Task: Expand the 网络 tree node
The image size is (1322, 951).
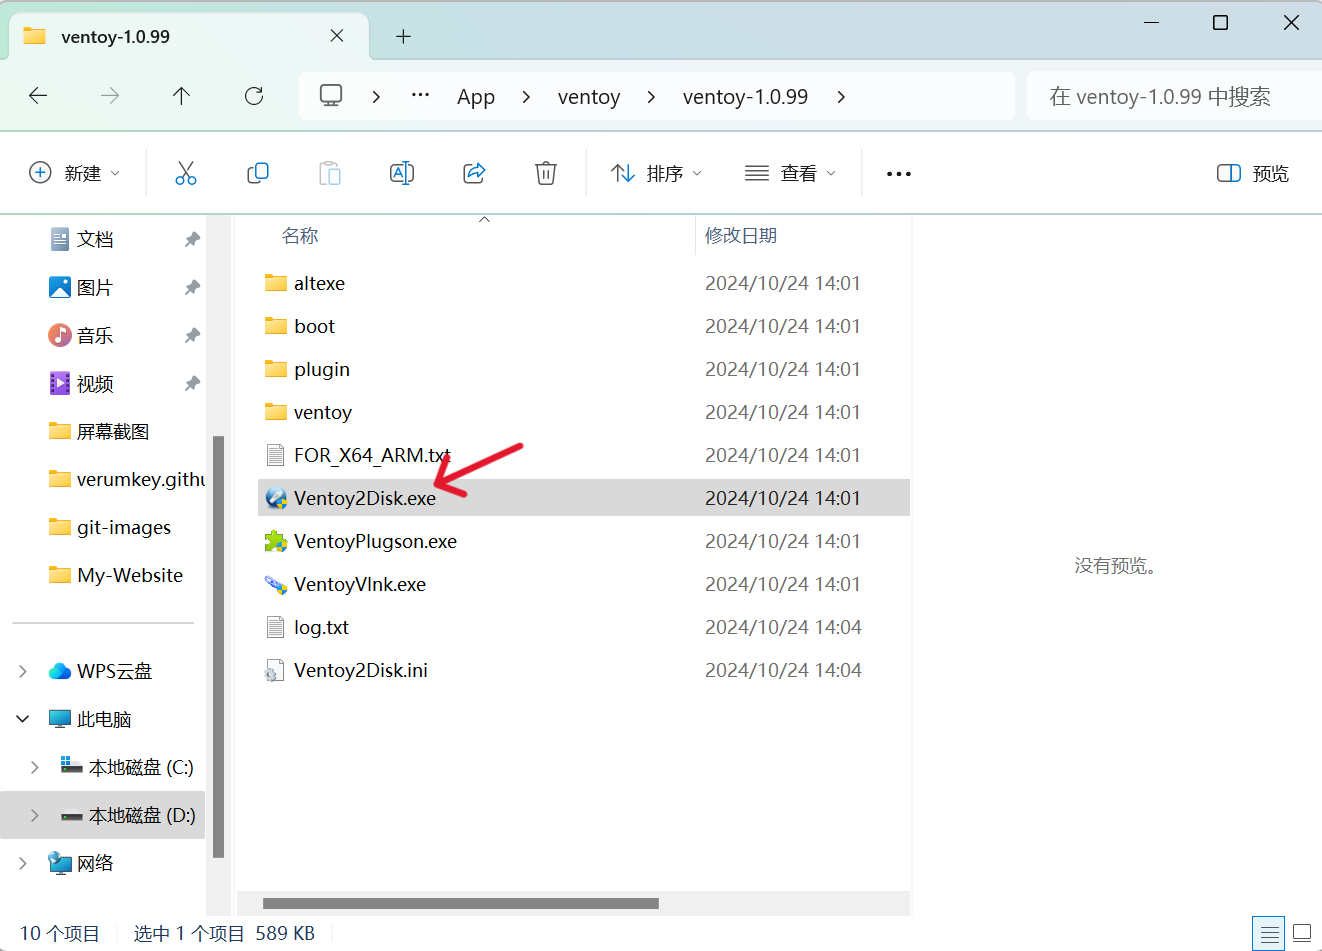Action: [23, 863]
